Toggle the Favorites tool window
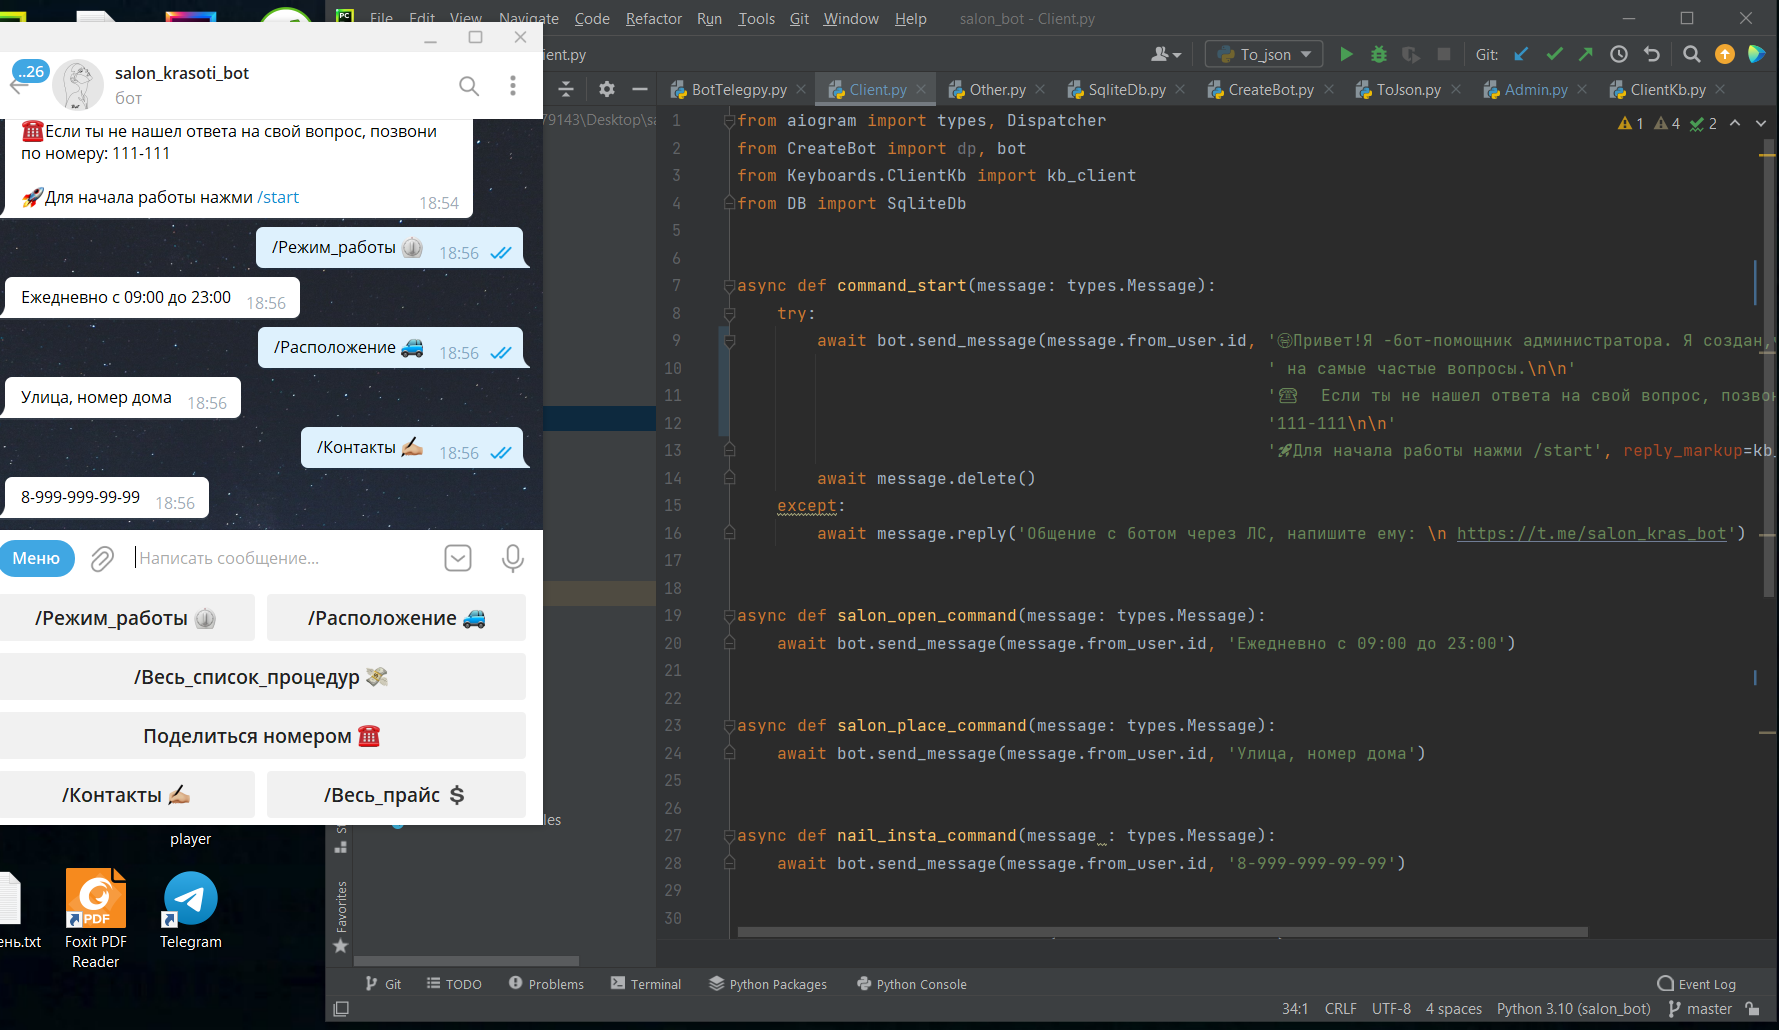This screenshot has width=1779, height=1030. (x=341, y=916)
